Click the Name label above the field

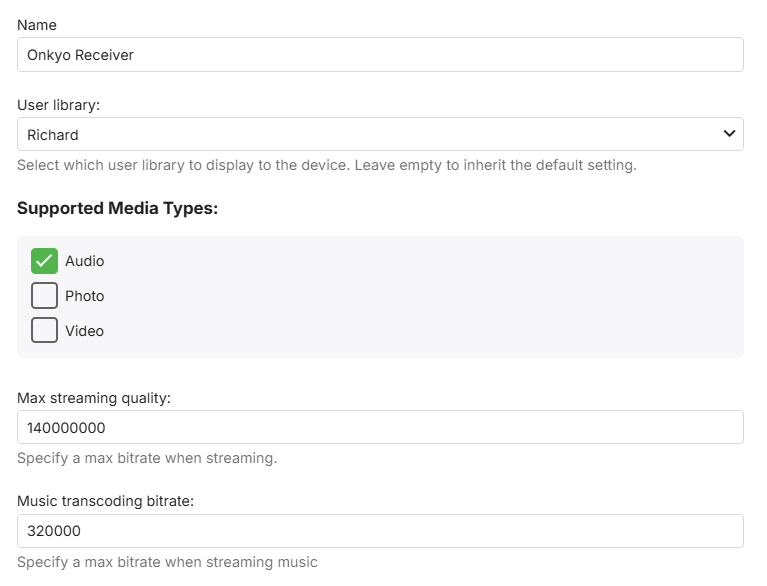coord(37,23)
